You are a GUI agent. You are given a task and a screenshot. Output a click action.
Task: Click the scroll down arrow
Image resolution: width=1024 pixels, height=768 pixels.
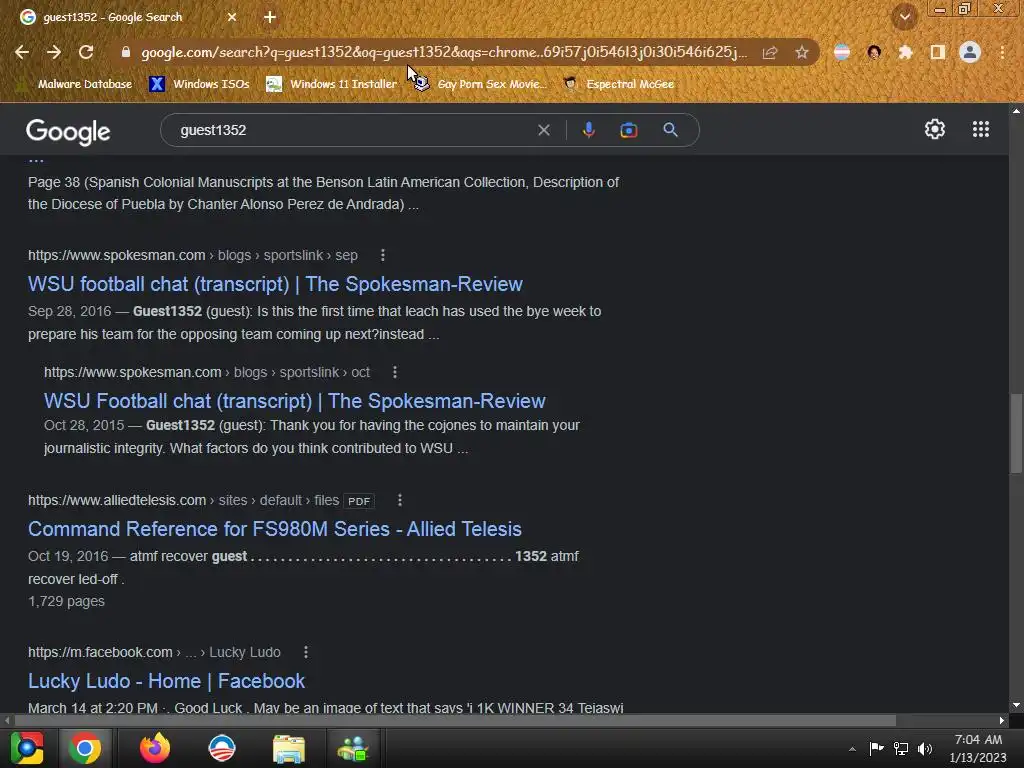(x=1016, y=705)
